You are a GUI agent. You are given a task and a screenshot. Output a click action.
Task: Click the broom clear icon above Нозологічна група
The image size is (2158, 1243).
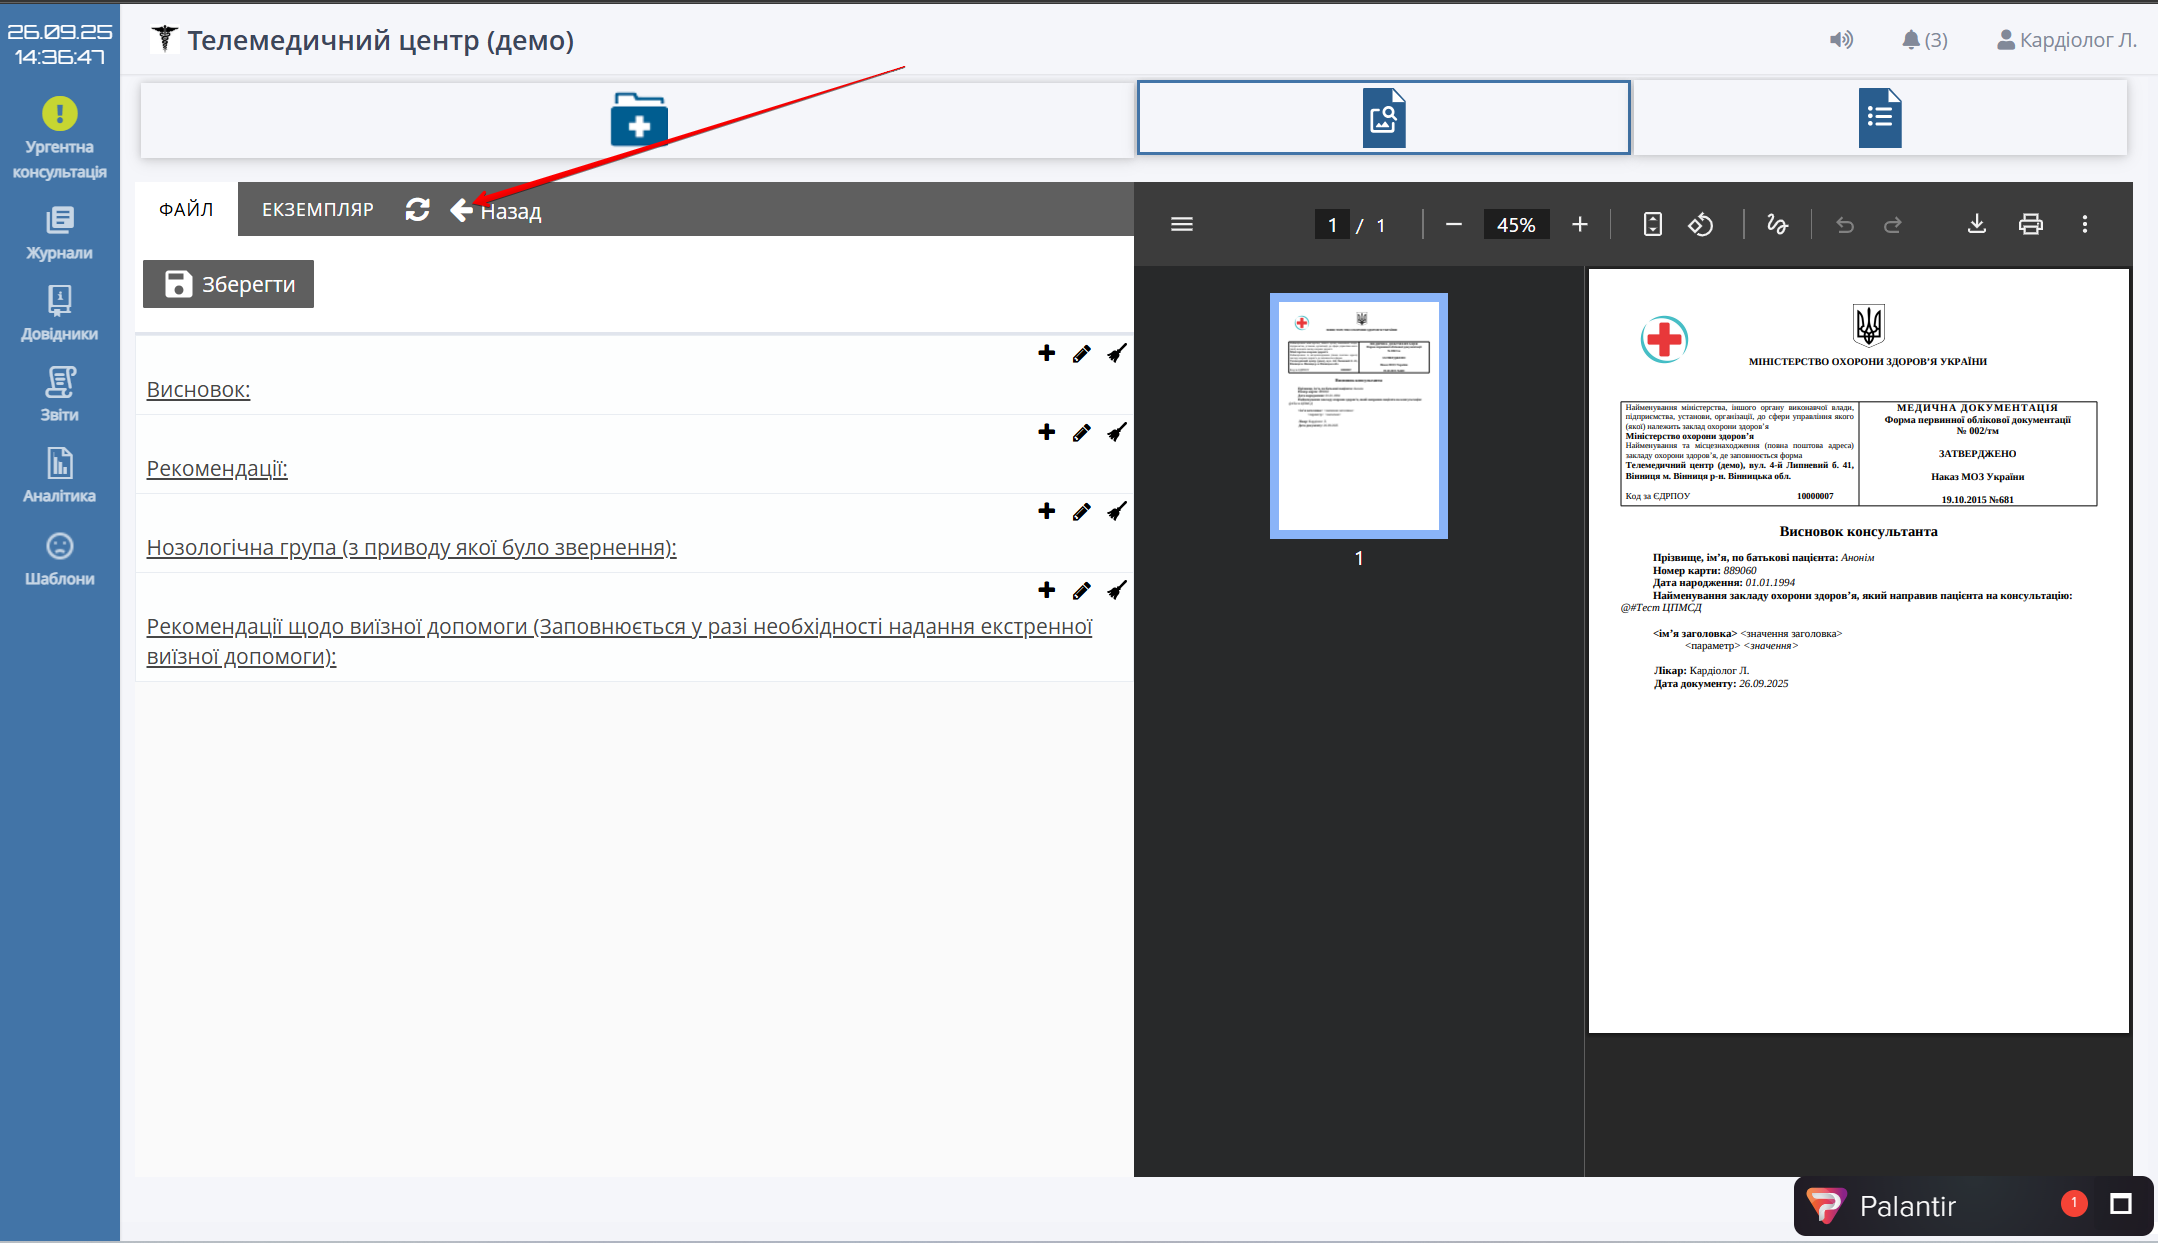click(1117, 512)
